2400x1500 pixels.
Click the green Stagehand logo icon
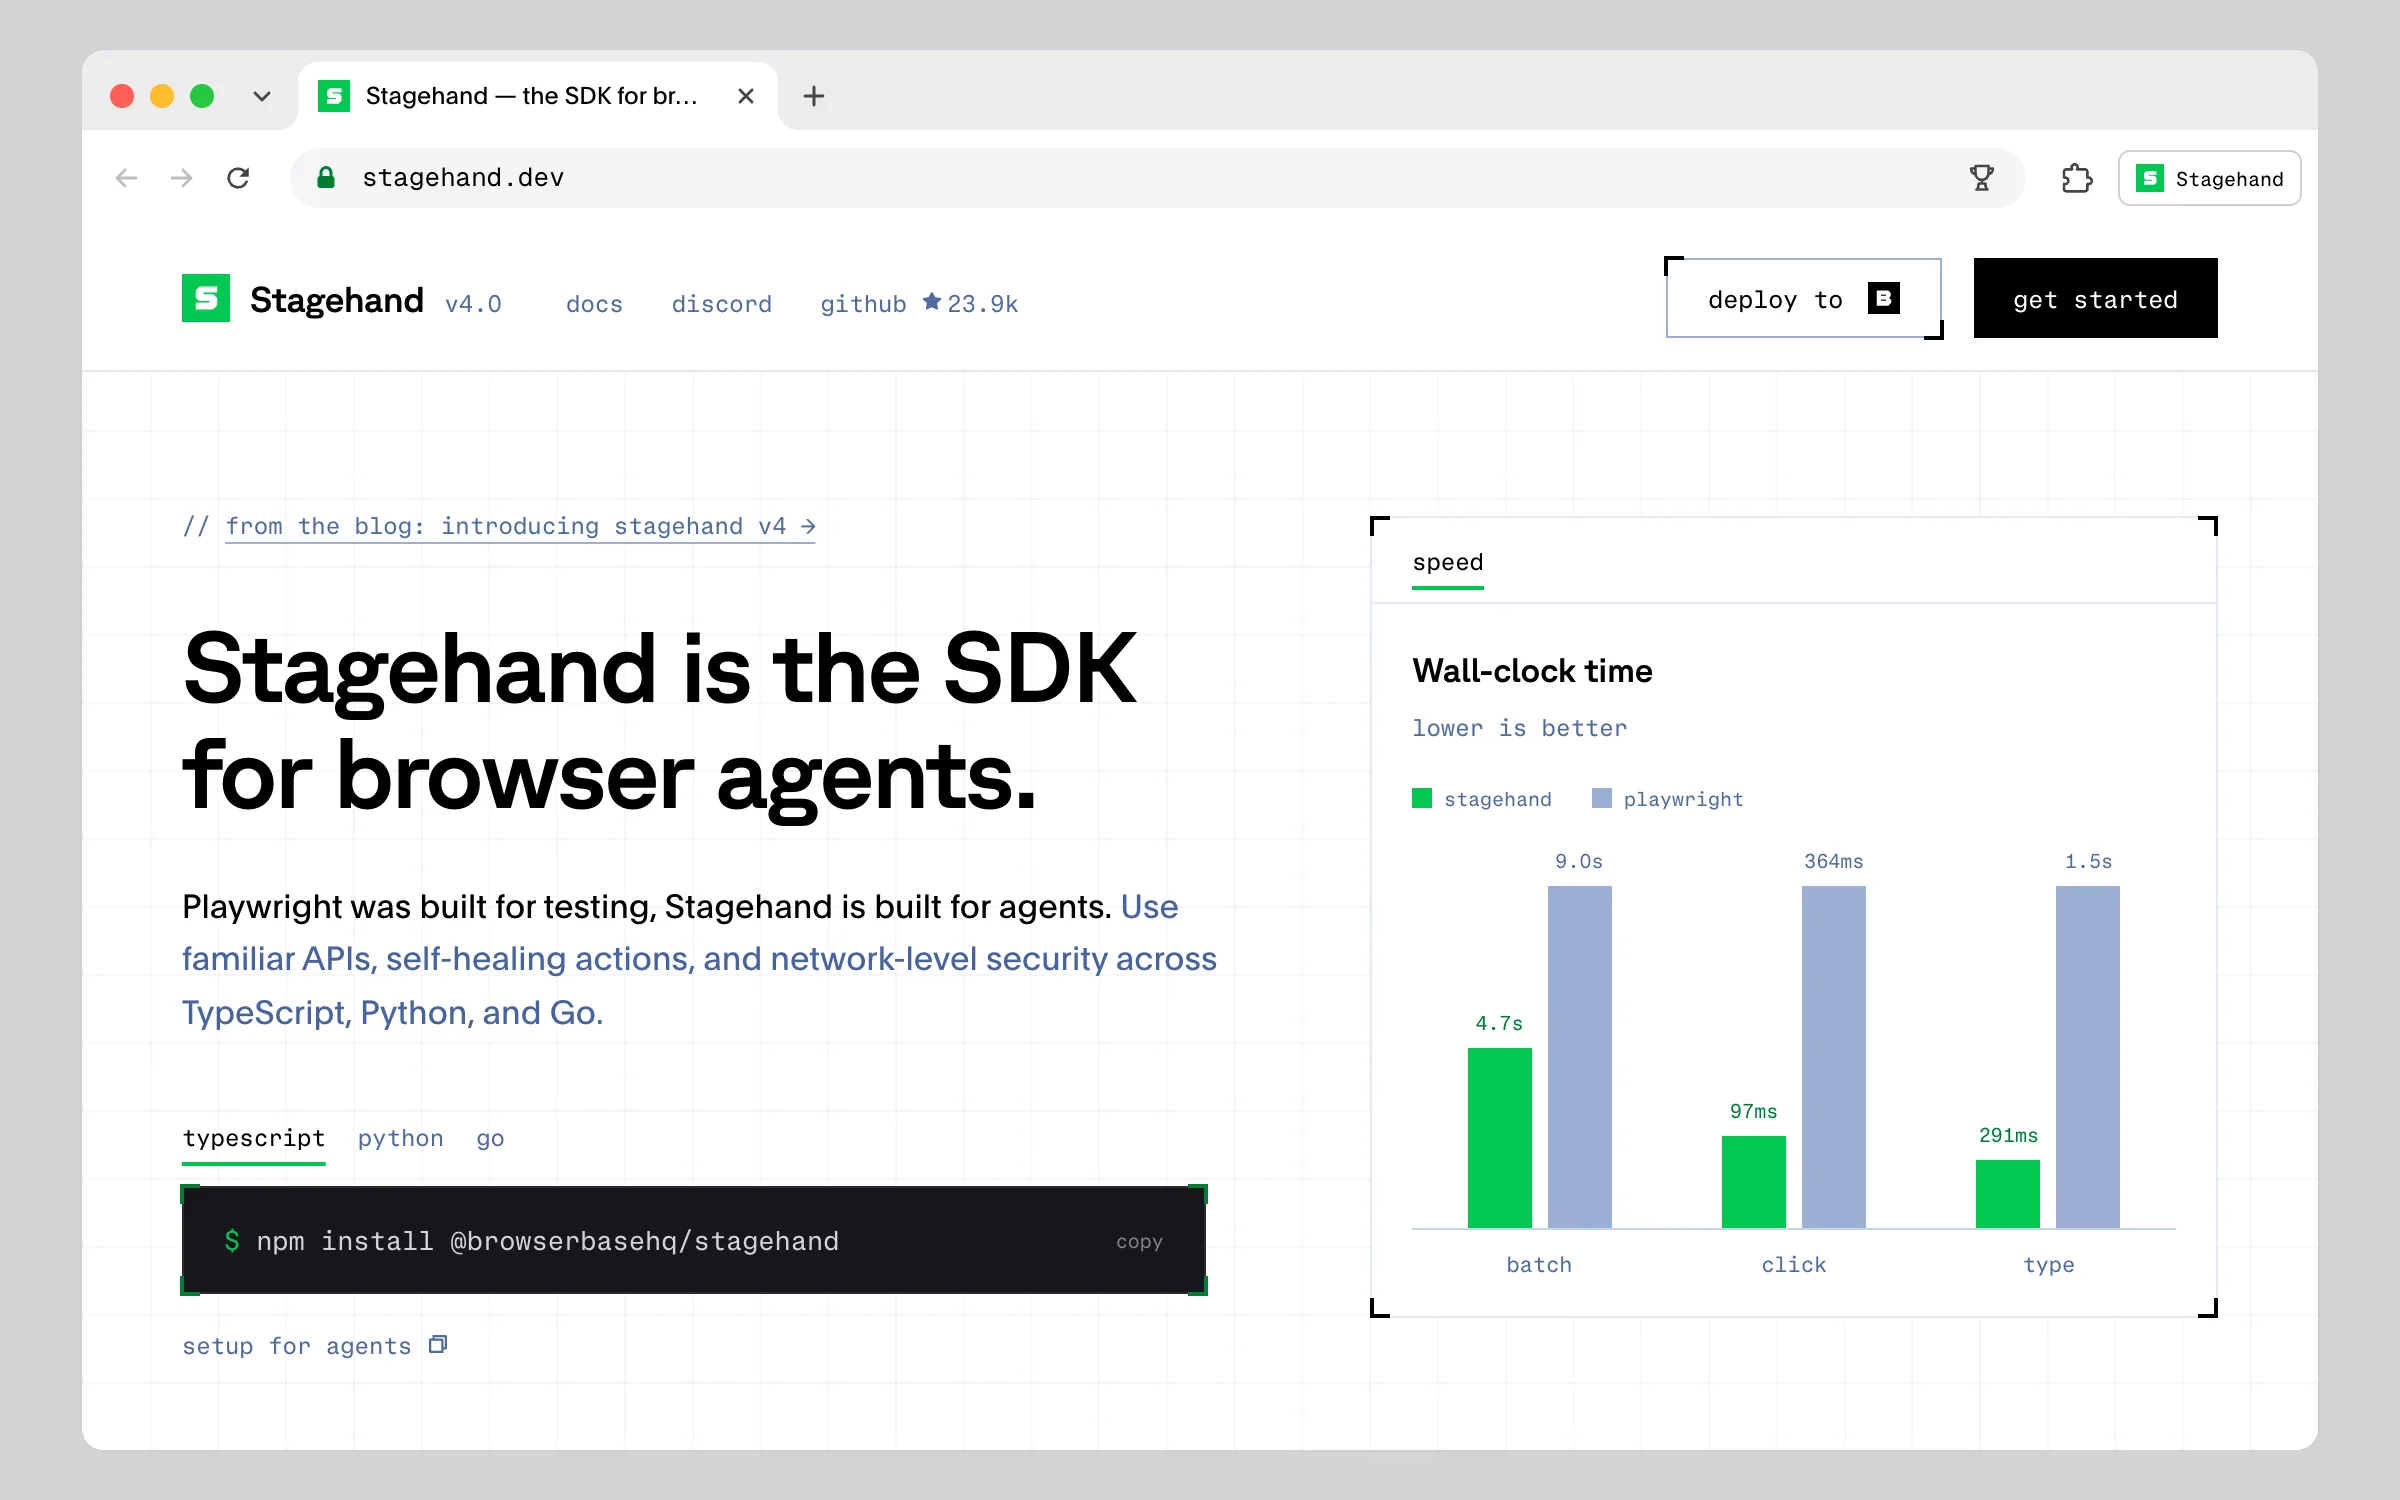tap(206, 298)
